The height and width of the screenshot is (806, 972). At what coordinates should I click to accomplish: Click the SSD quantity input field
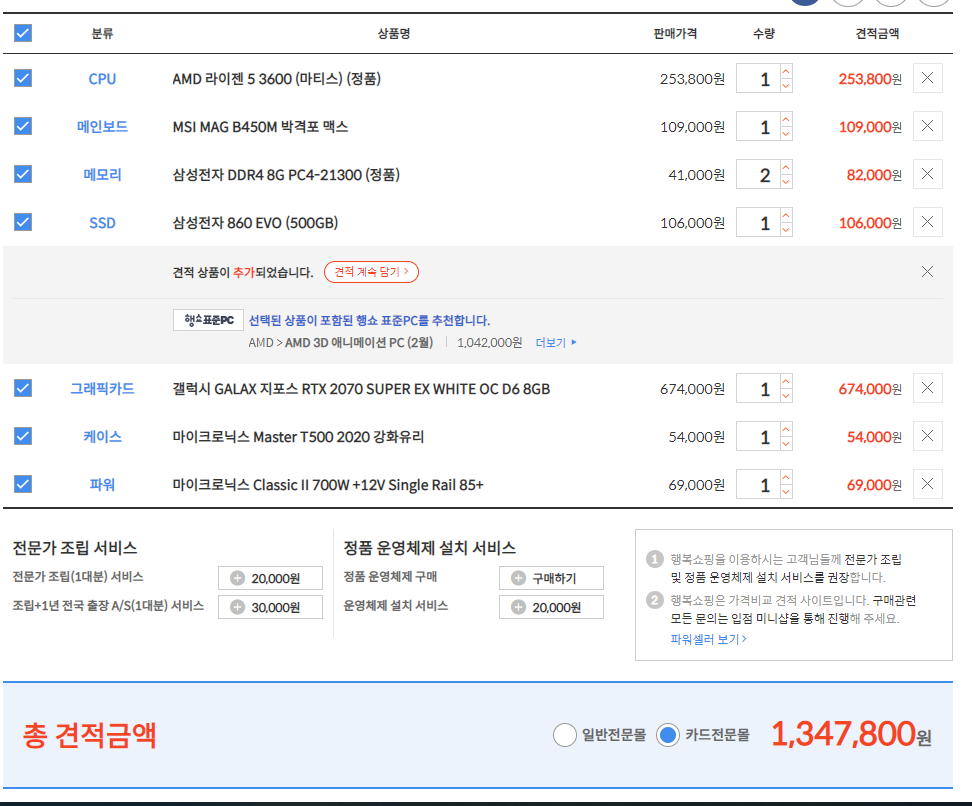[760, 222]
